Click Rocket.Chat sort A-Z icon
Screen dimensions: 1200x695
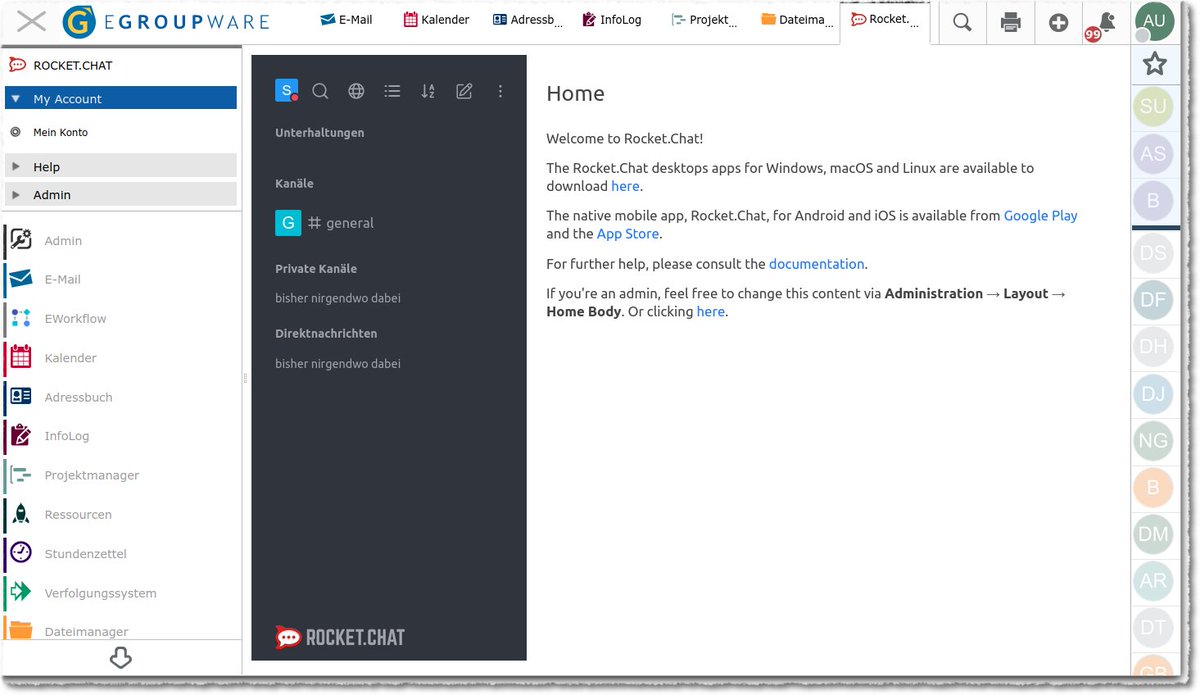click(428, 91)
